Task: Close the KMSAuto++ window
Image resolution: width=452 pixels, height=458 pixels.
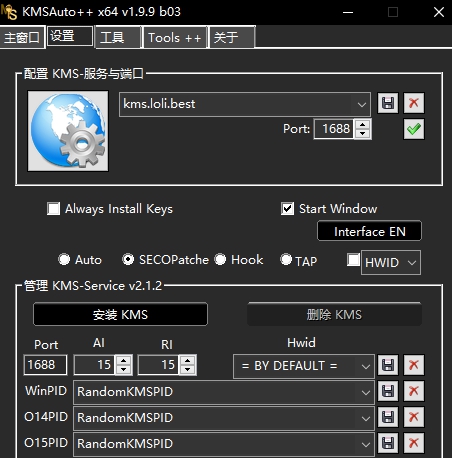Action: pos(439,12)
